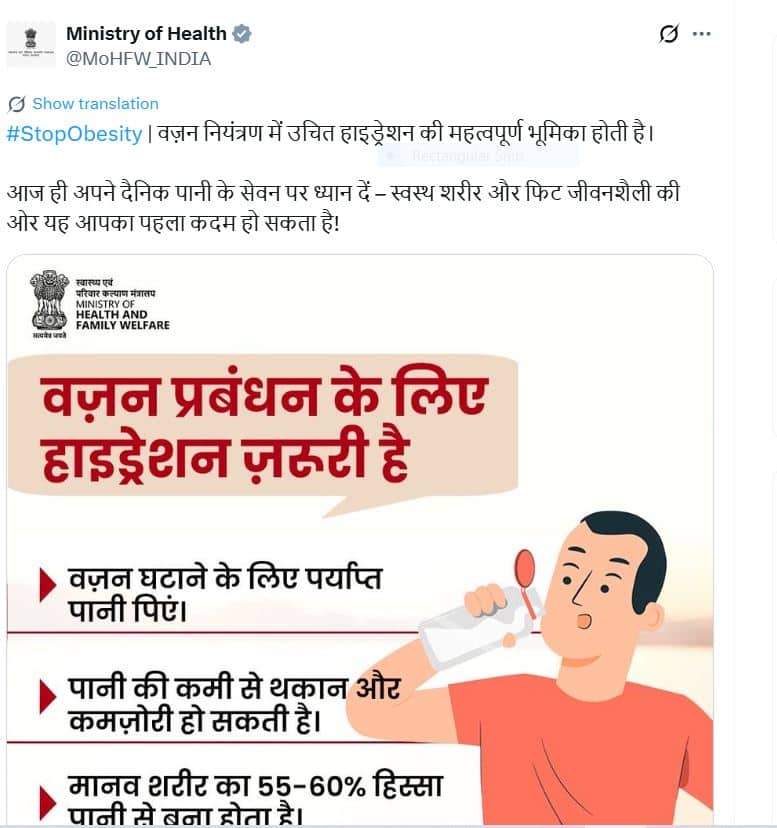Open the three-dot more options menu

[x=701, y=34]
